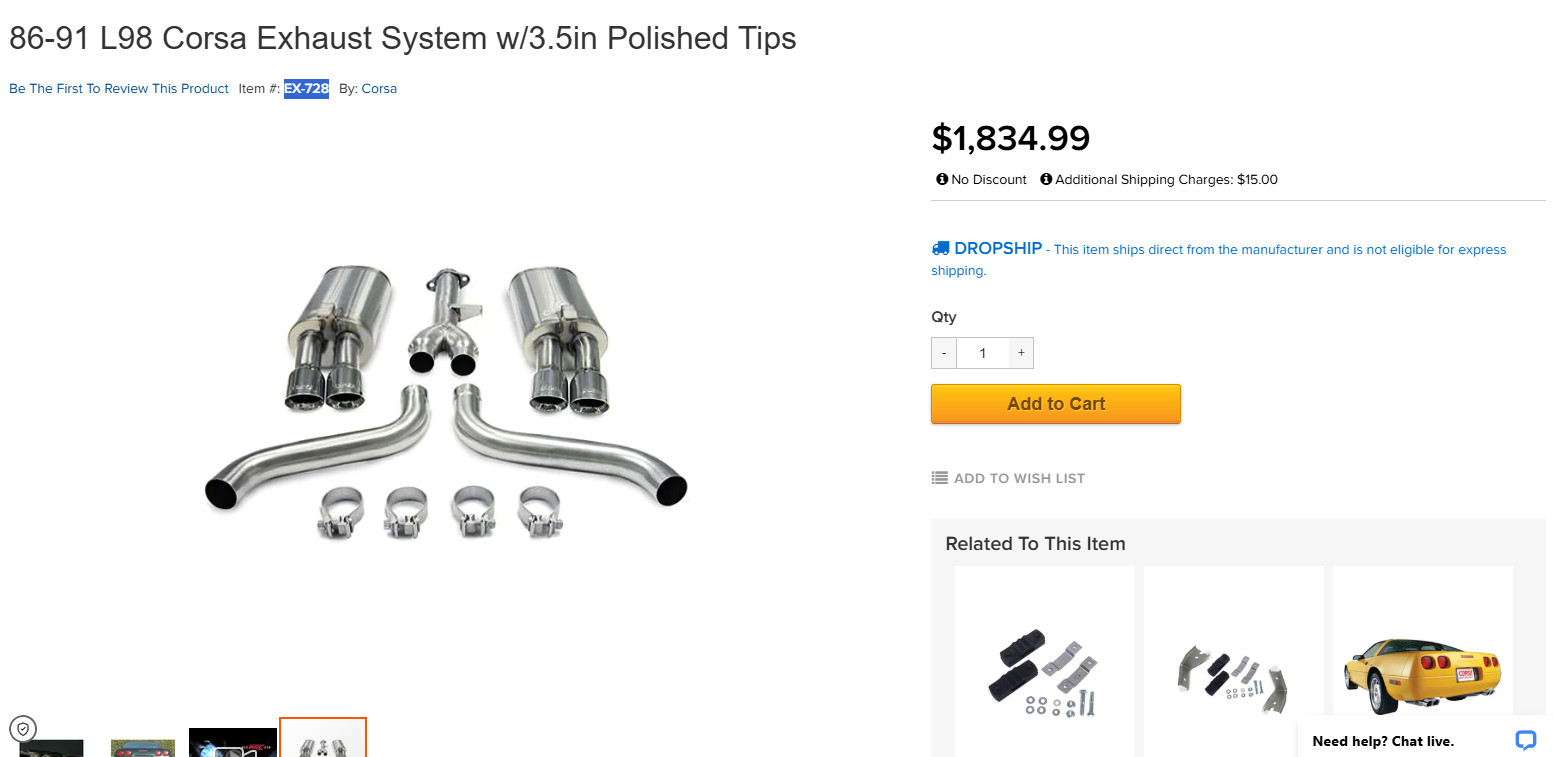The image size is (1553, 757).
Task: Click the quantity input field
Action: 982,353
